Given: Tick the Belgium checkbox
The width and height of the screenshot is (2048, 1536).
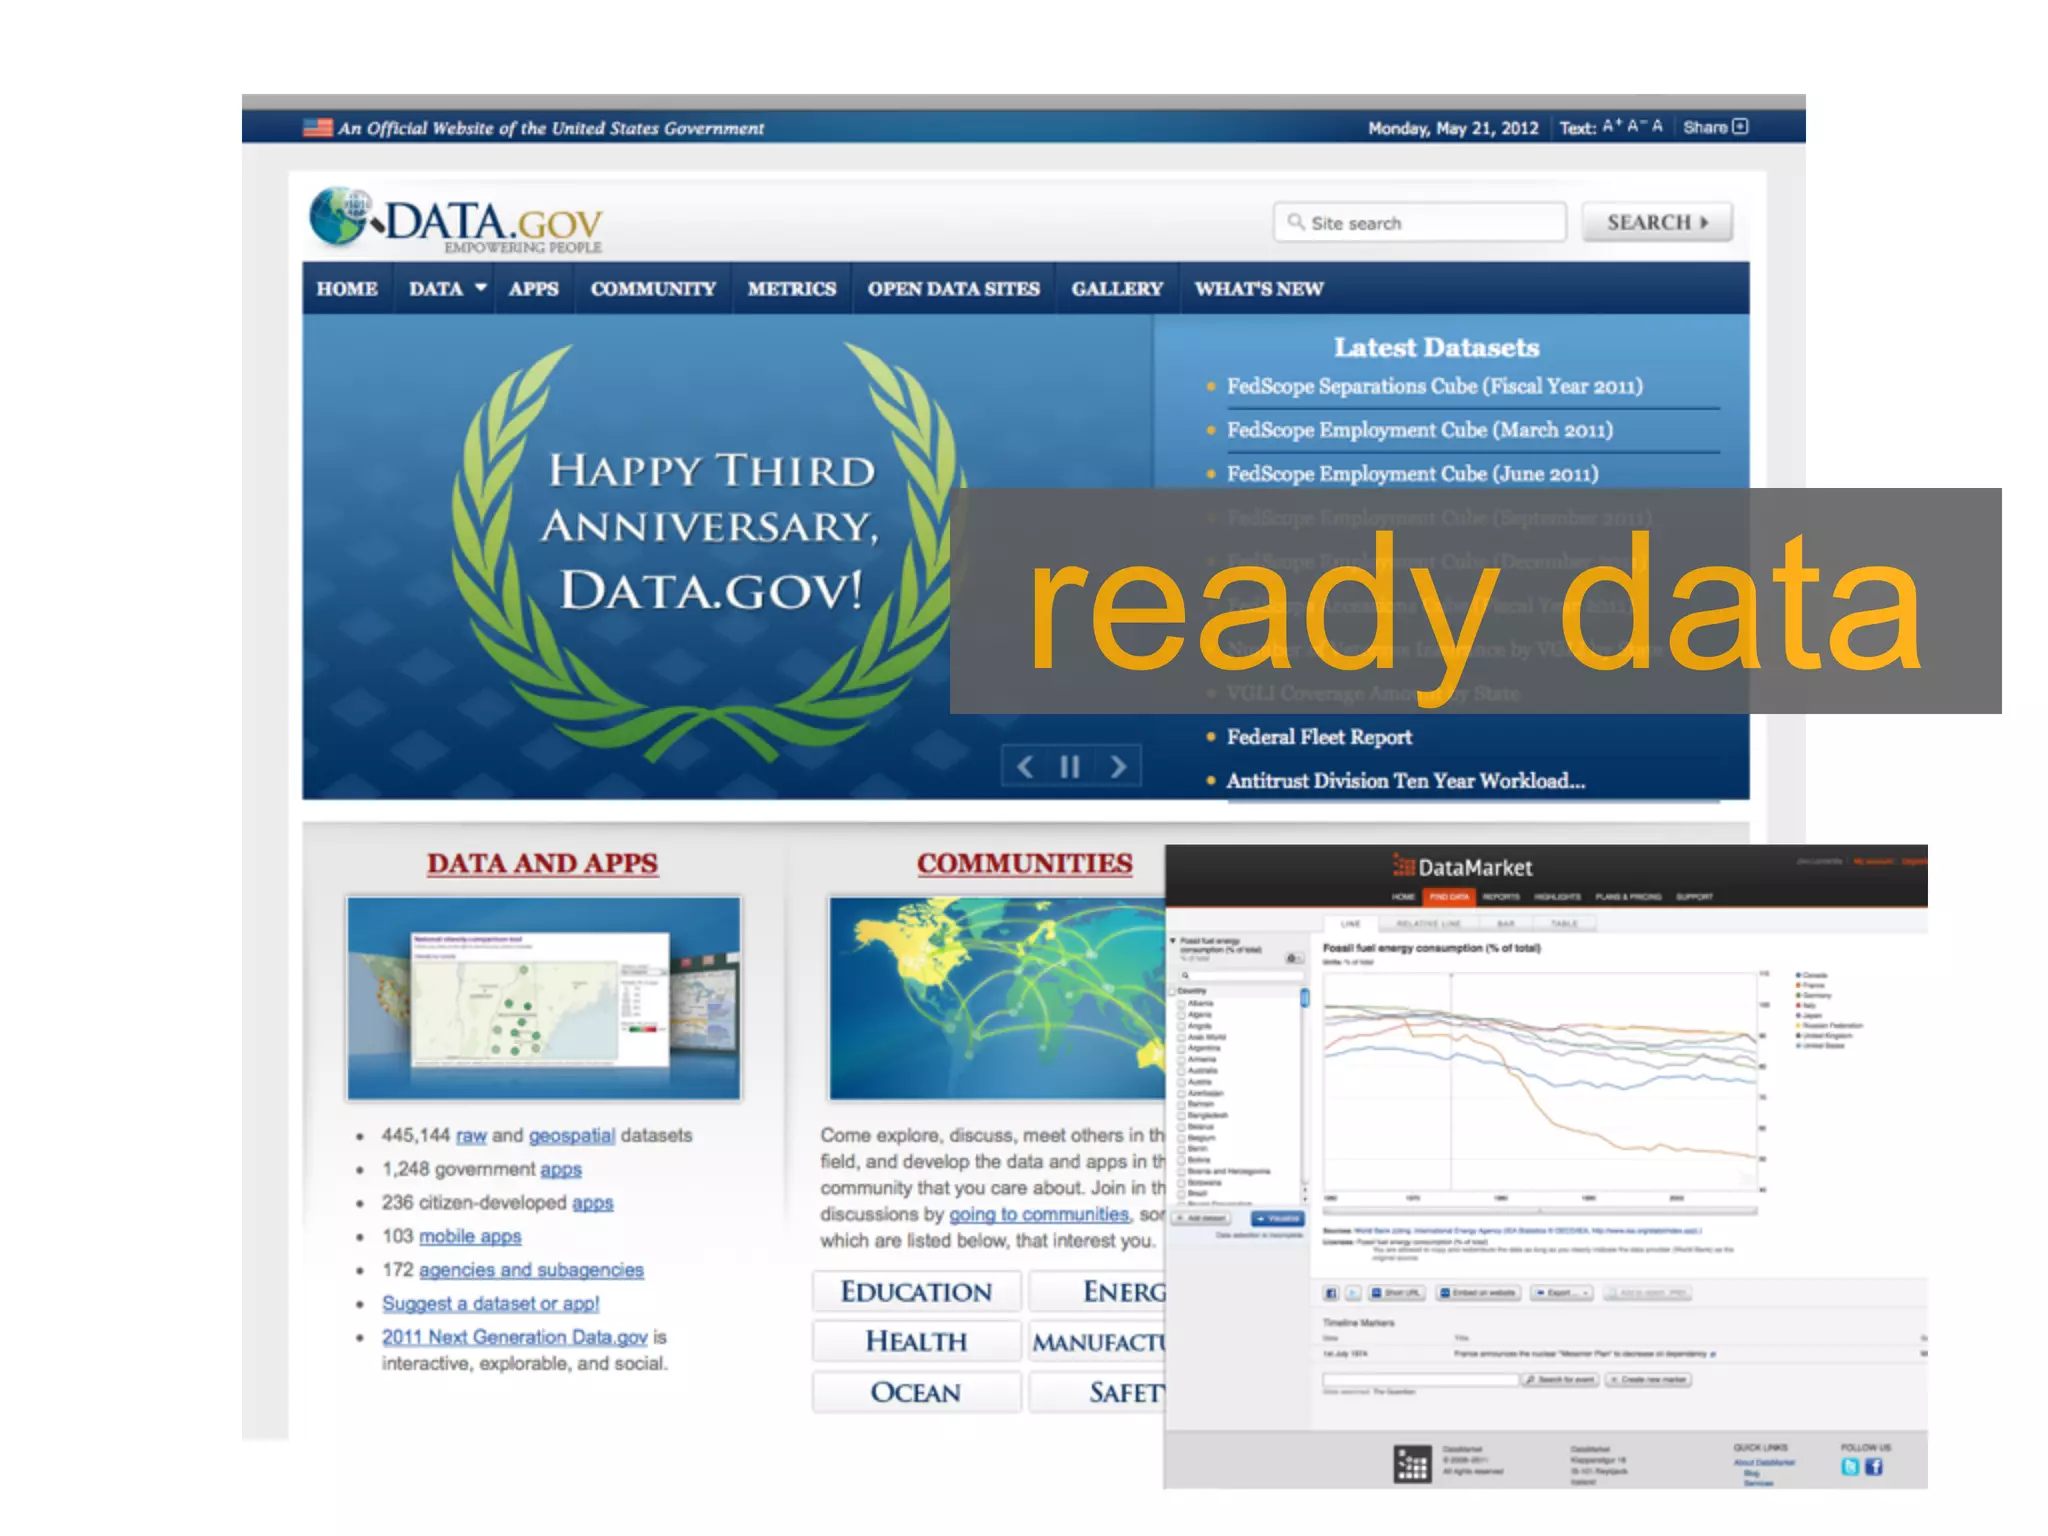Looking at the screenshot, I should [x=1181, y=1138].
